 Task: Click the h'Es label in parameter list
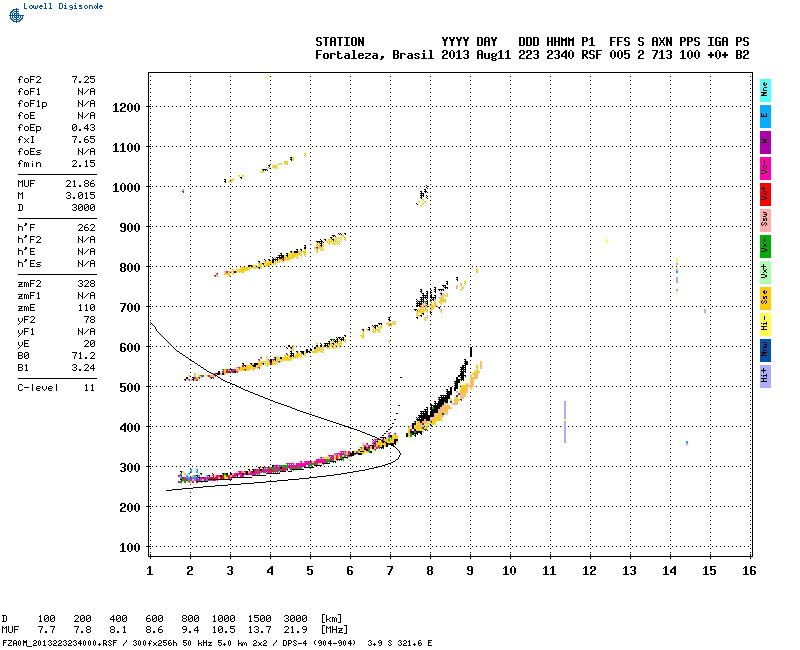tap(29, 264)
